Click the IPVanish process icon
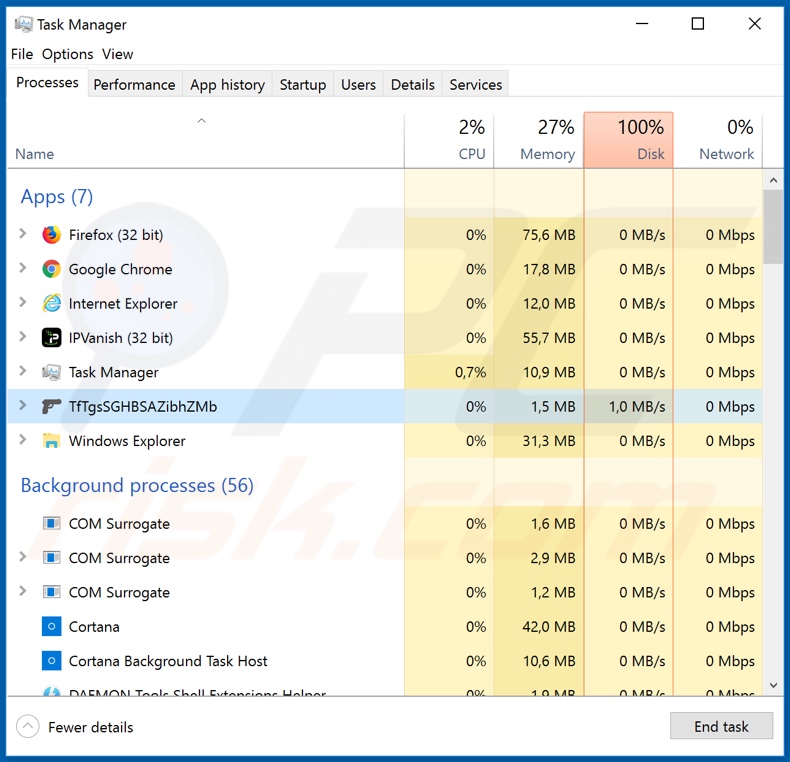Image resolution: width=790 pixels, height=762 pixels. click(x=51, y=338)
